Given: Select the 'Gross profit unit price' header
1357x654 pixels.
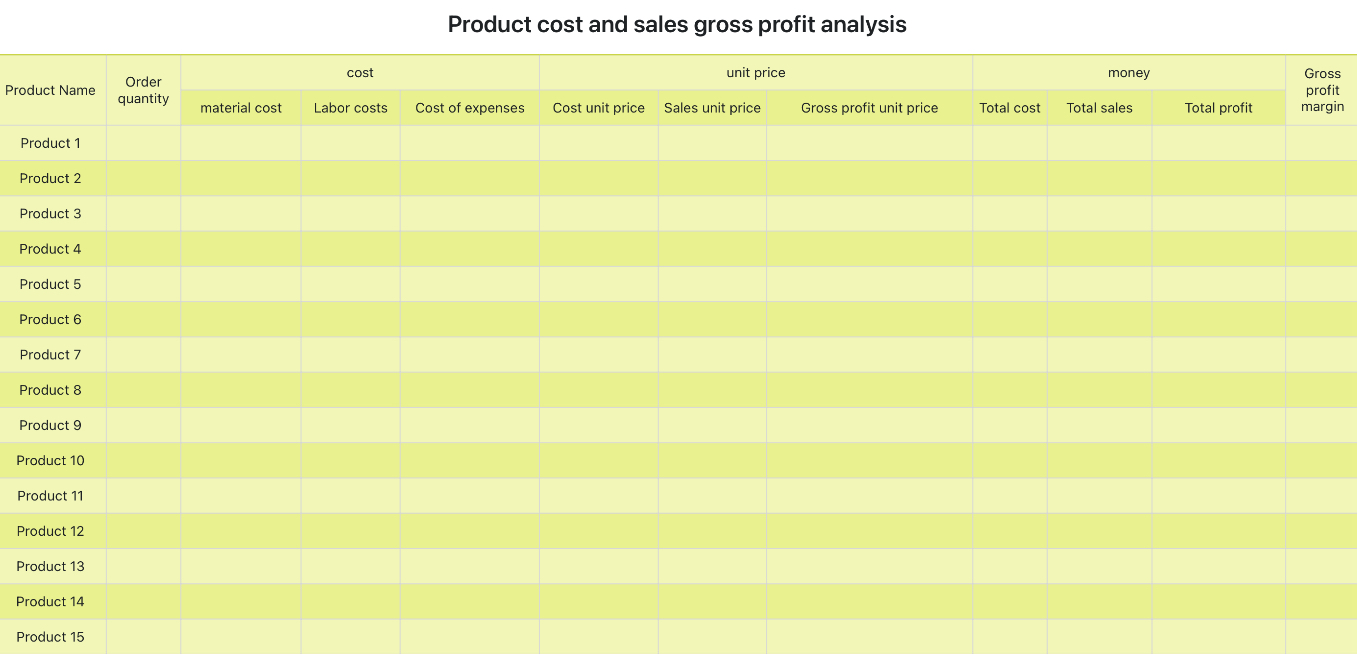Looking at the screenshot, I should [870, 108].
